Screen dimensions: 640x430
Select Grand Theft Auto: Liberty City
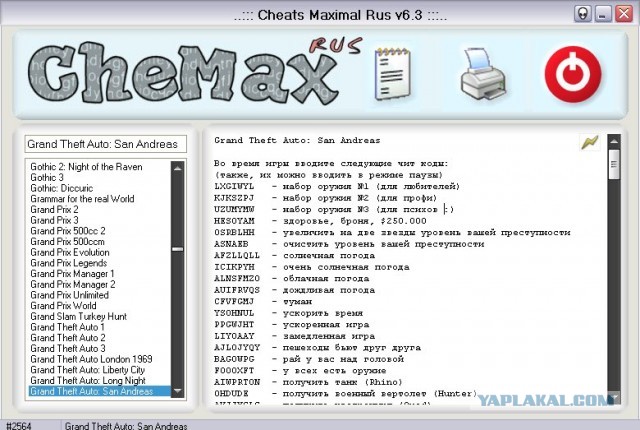coord(88,370)
